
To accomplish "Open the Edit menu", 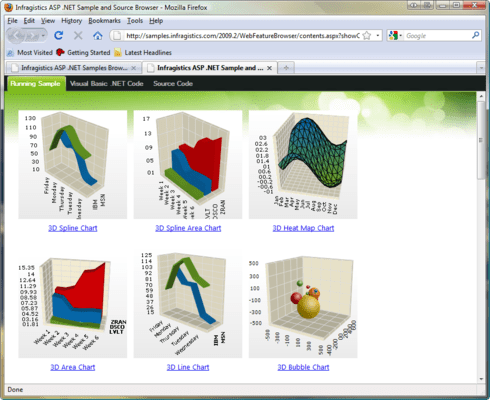I will [x=29, y=21].
